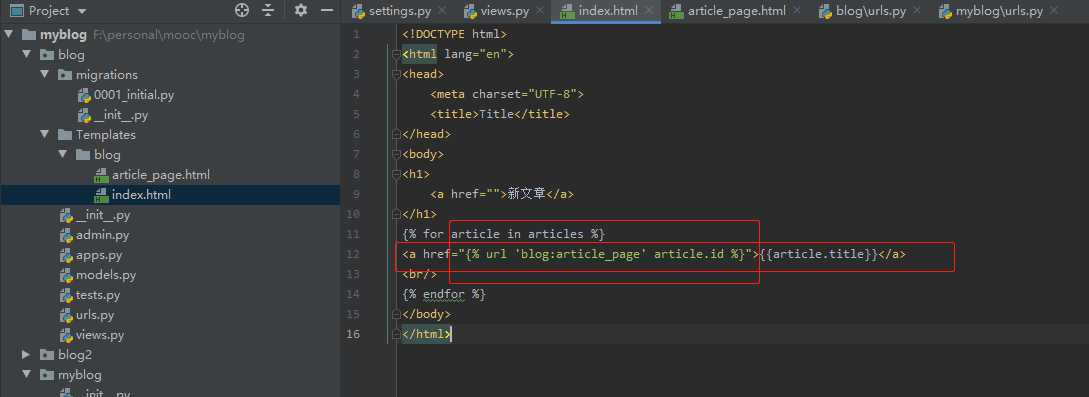Click the endfor template tag

tap(444, 294)
